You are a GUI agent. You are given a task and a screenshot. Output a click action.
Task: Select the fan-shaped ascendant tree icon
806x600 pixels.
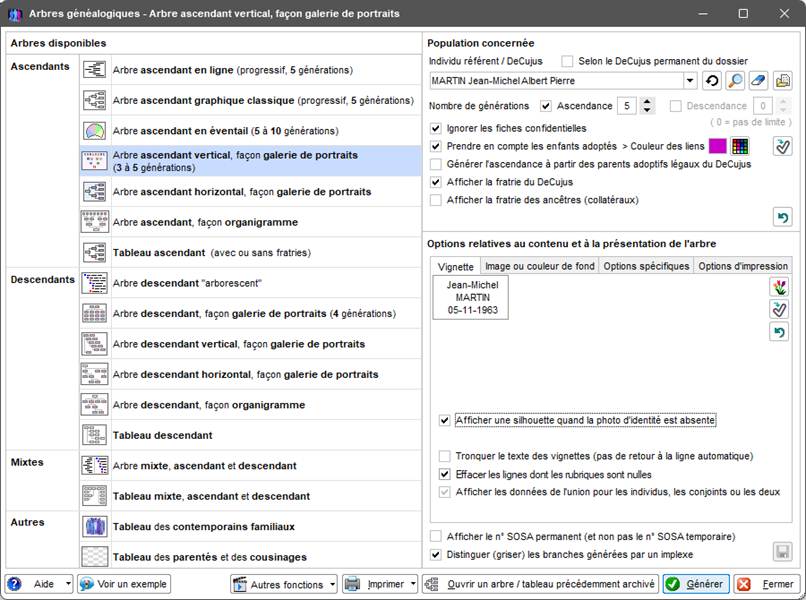pos(95,131)
